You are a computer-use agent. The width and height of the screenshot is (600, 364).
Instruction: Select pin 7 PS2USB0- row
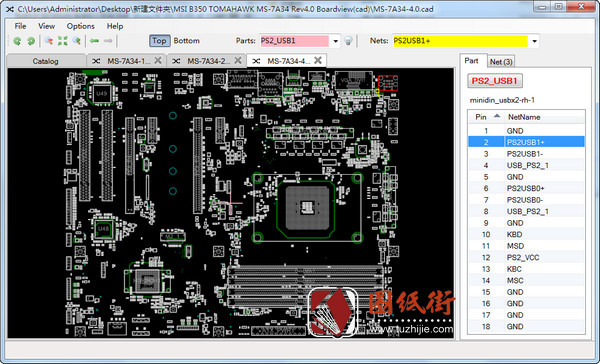pyautogui.click(x=526, y=200)
